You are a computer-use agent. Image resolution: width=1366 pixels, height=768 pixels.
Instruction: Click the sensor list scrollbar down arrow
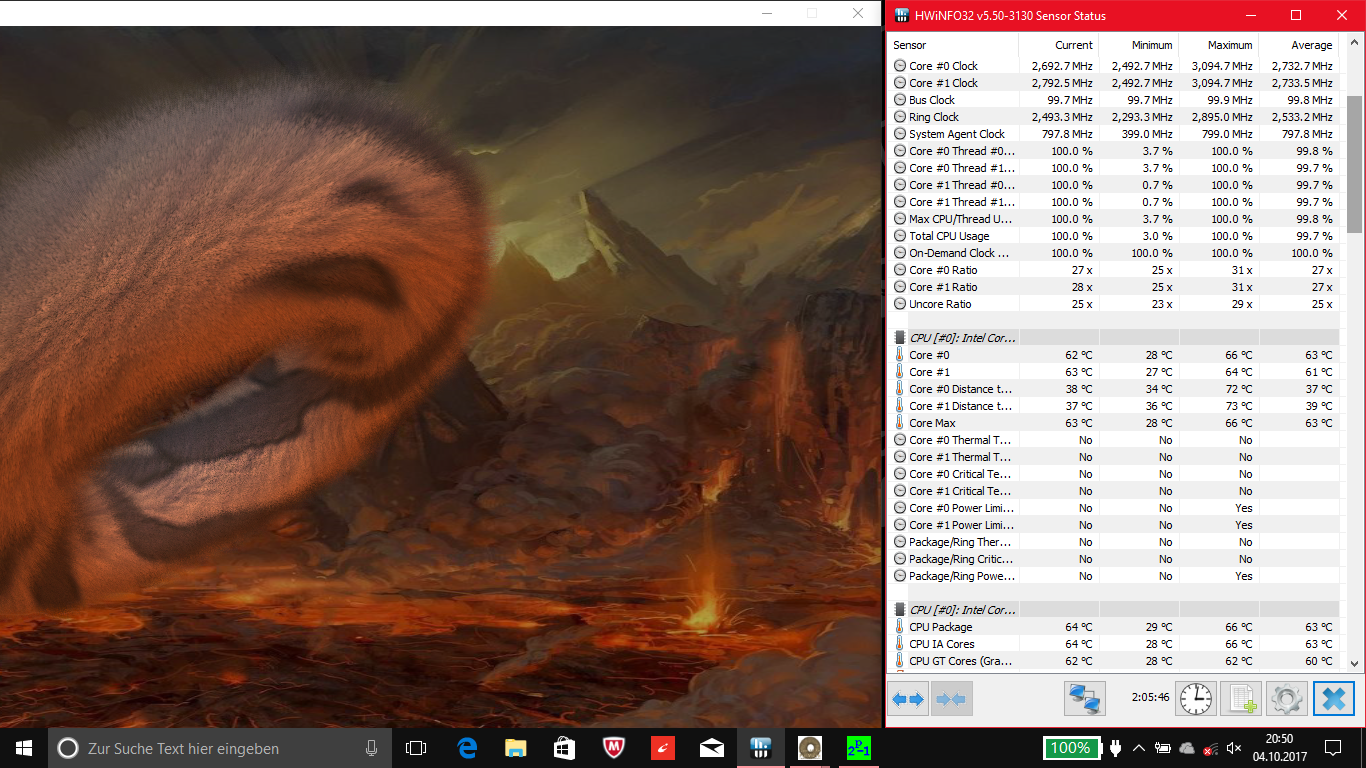click(x=1355, y=662)
